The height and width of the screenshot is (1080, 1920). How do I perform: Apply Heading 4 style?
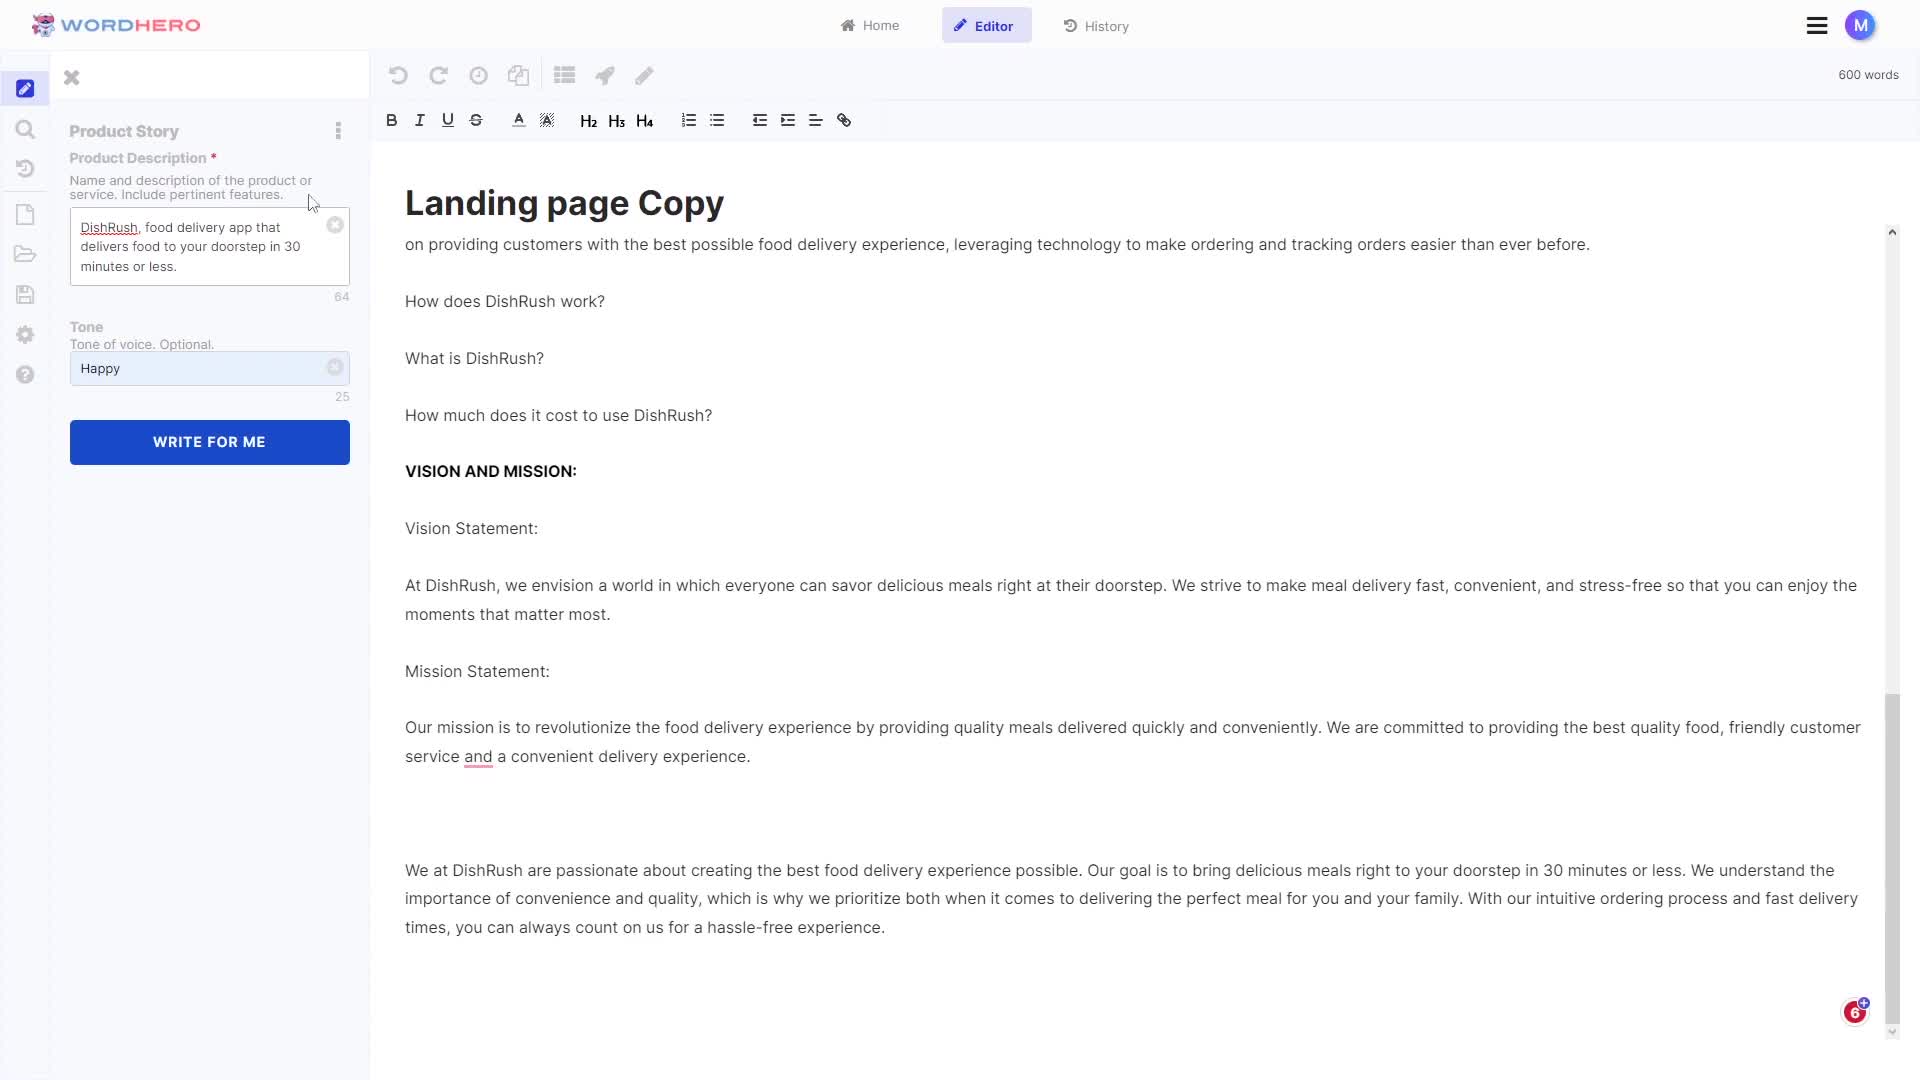(645, 121)
